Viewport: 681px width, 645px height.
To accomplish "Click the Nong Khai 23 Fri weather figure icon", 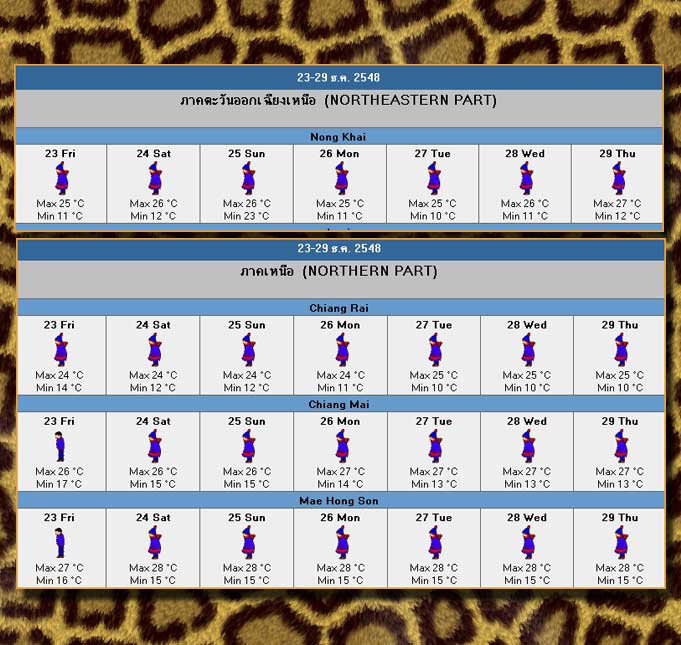I will pos(60,178).
